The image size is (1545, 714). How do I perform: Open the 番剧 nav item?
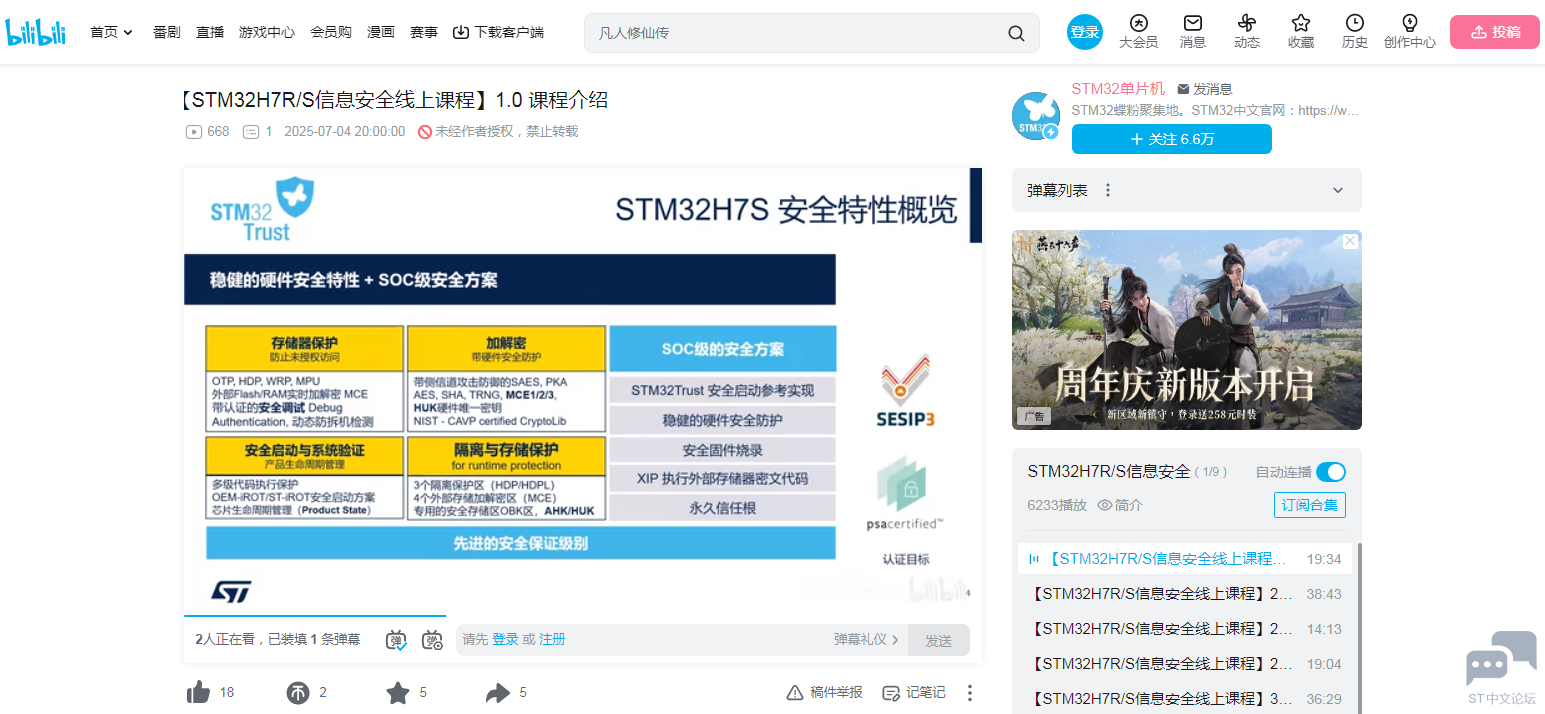point(167,32)
